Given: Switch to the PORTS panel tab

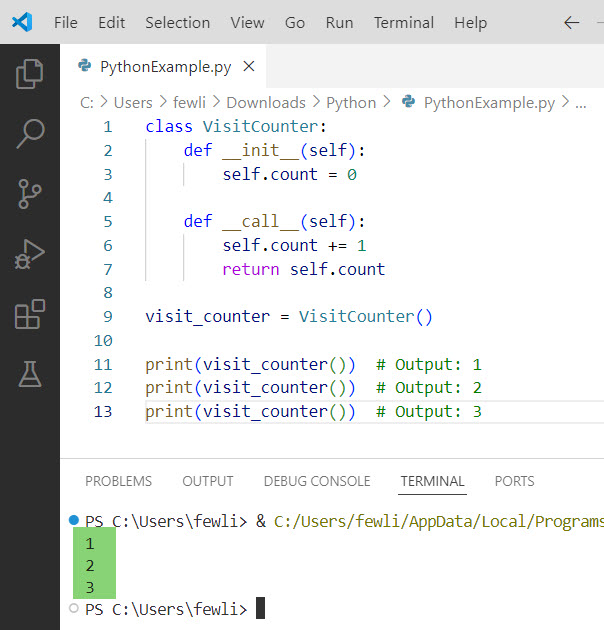Looking at the screenshot, I should [514, 481].
